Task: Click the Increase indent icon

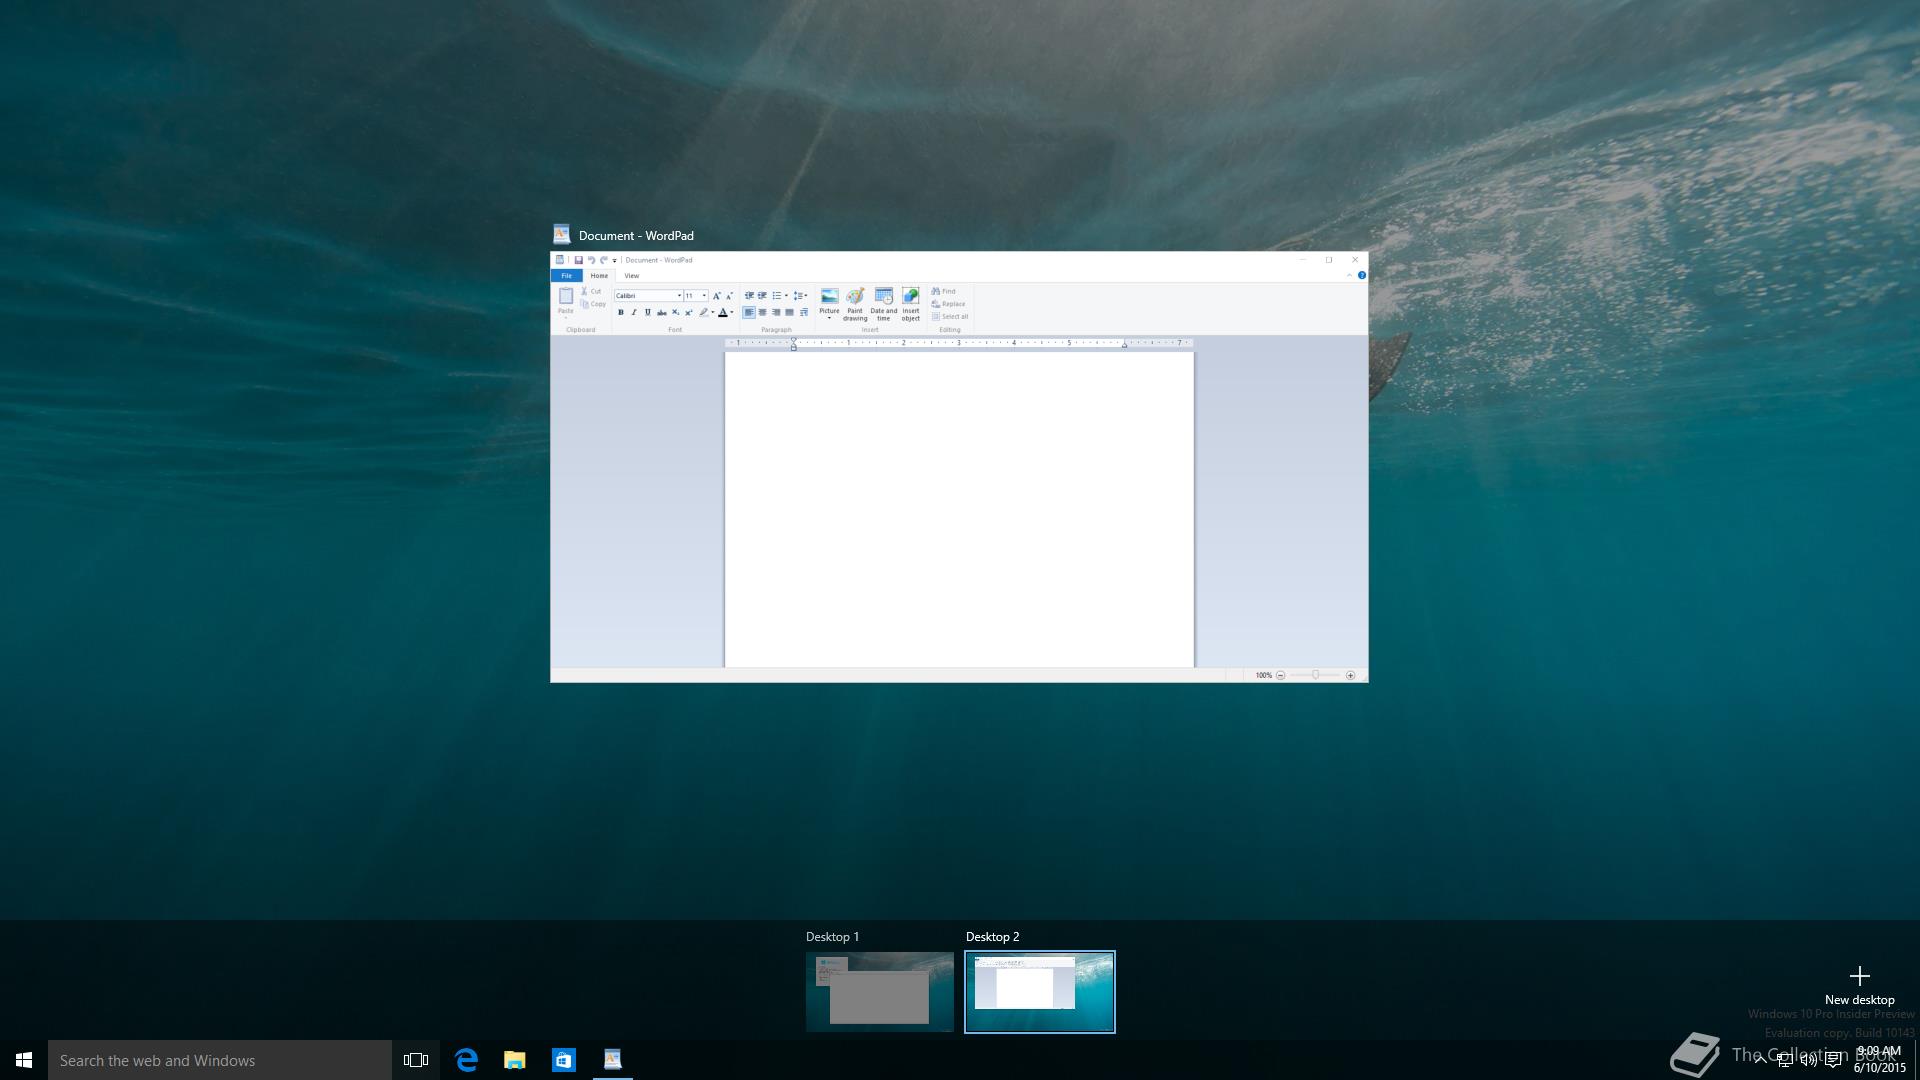Action: point(762,296)
